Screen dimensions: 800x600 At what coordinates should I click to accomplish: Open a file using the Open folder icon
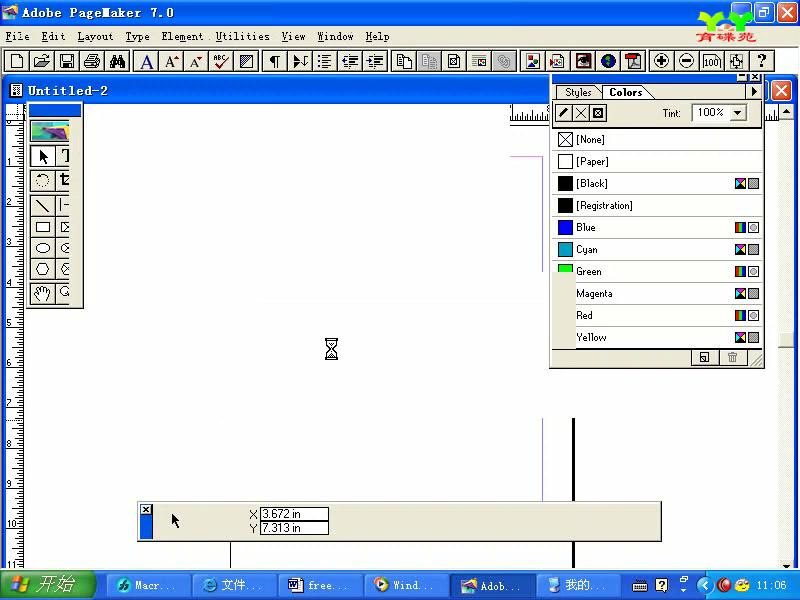click(41, 62)
